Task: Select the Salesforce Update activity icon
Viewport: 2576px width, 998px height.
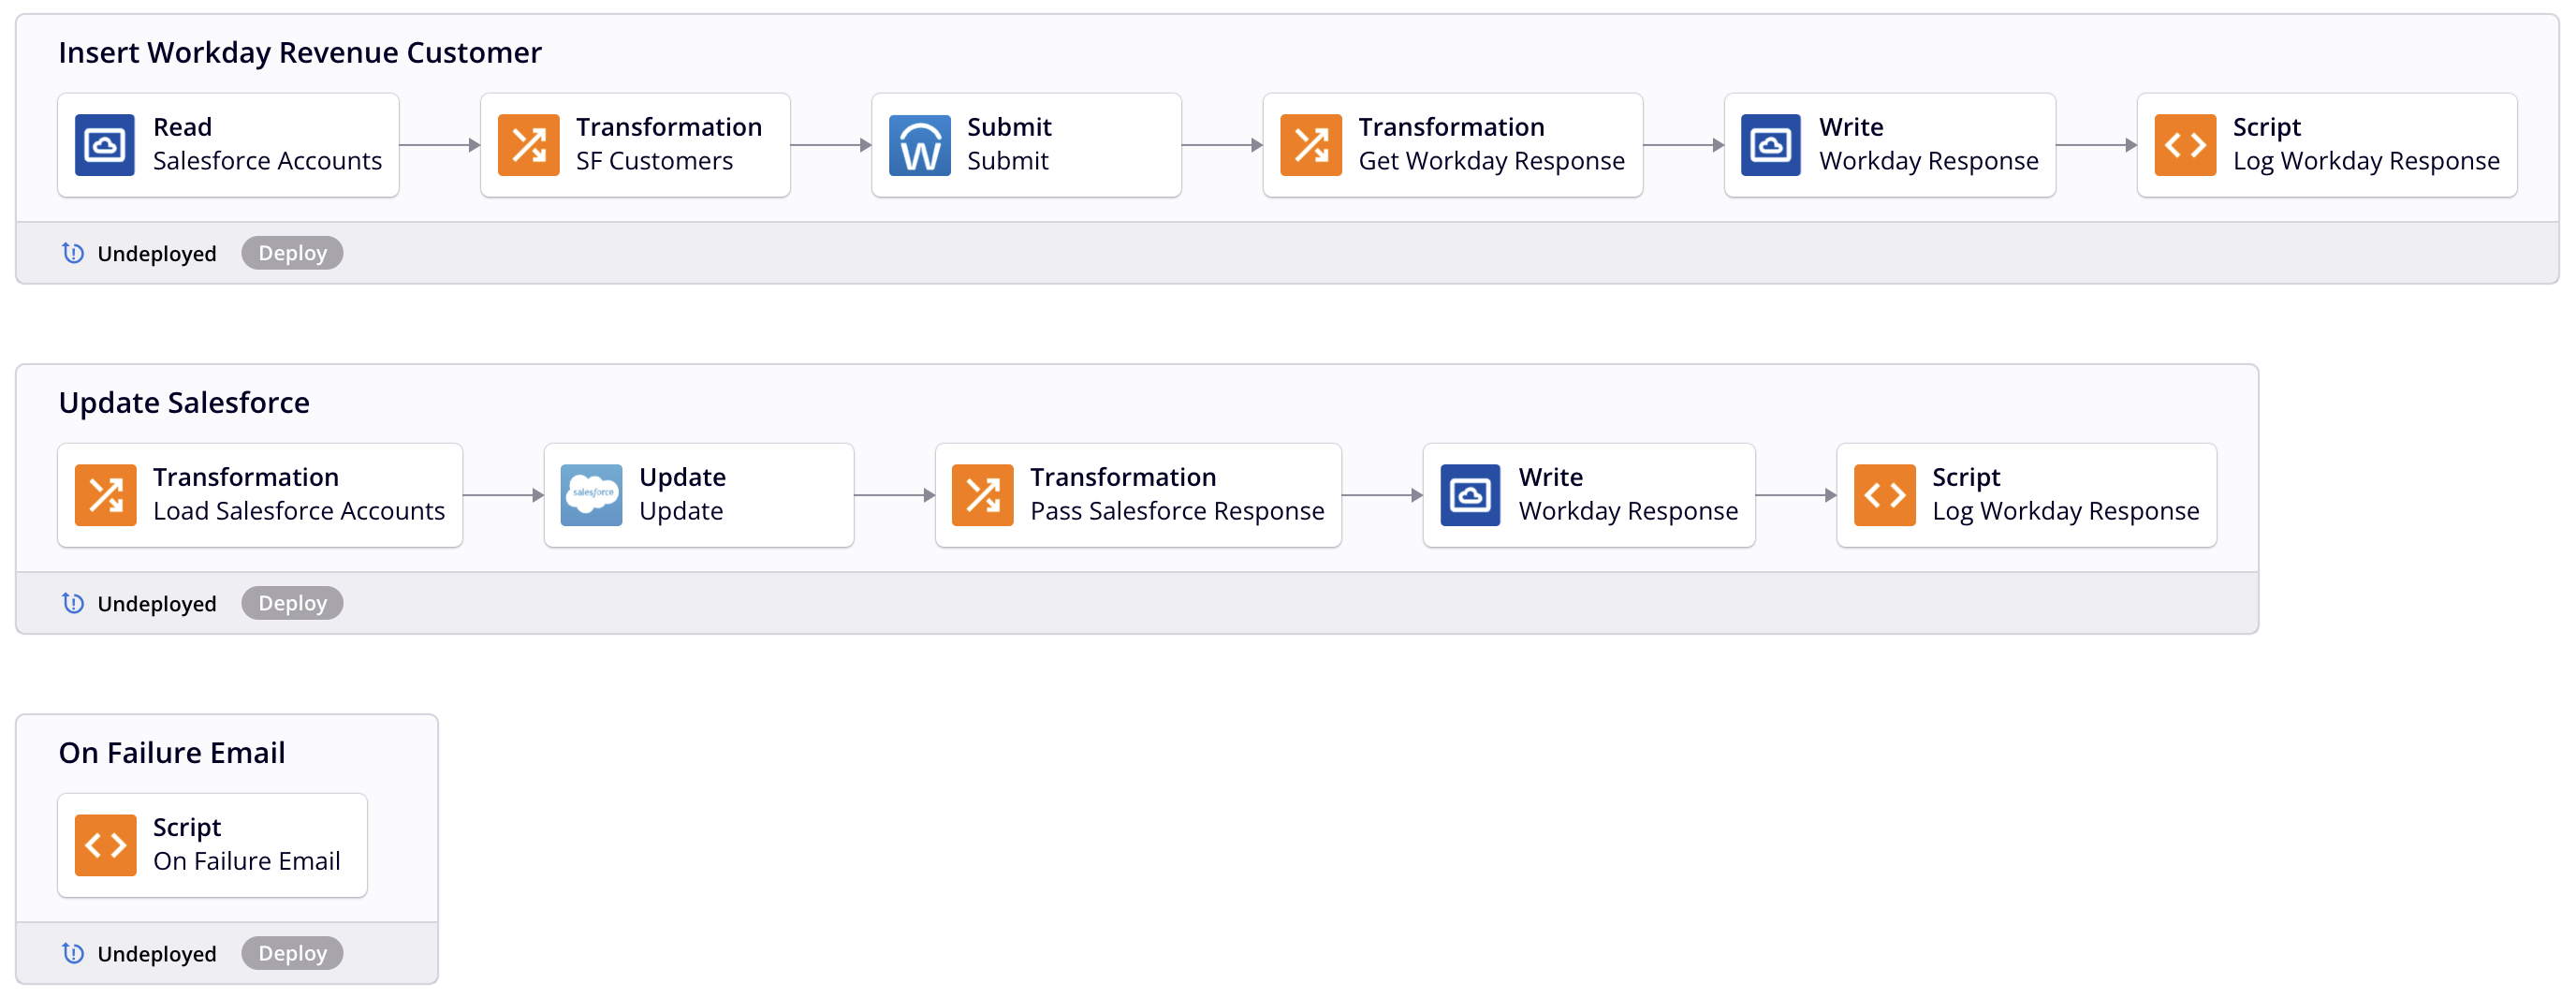Action: (591, 495)
